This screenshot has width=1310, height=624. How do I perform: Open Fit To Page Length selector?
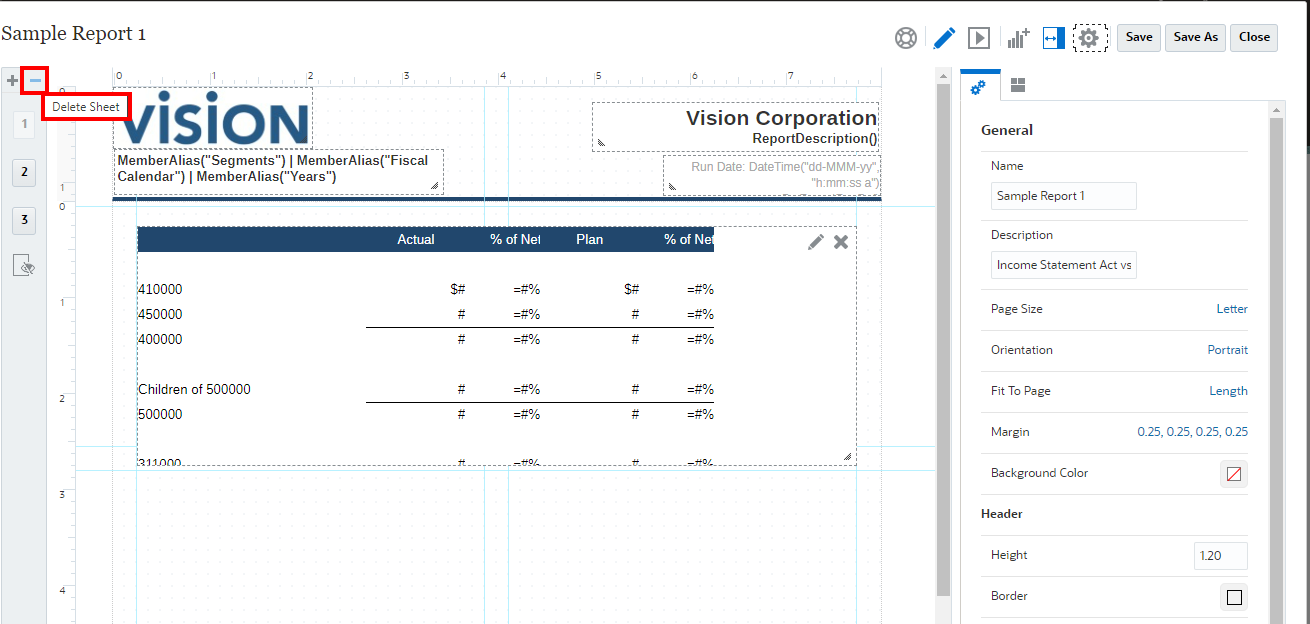[x=1228, y=391]
